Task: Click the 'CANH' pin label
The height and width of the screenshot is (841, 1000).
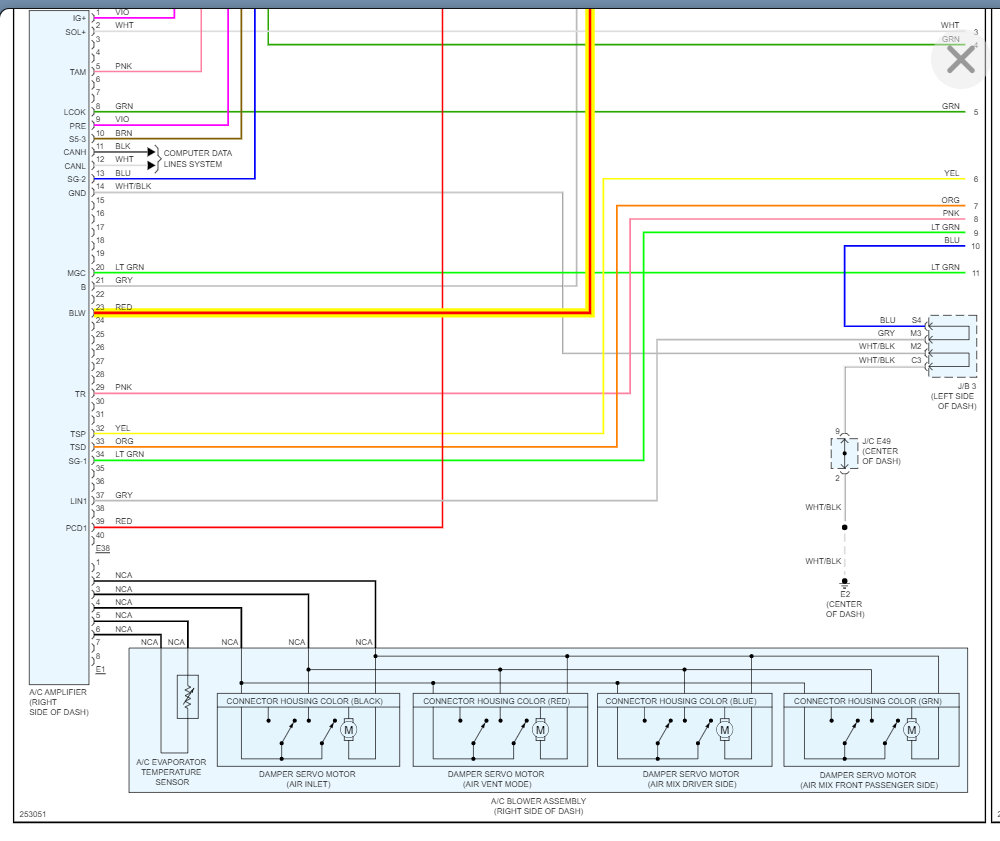Action: click(75, 152)
